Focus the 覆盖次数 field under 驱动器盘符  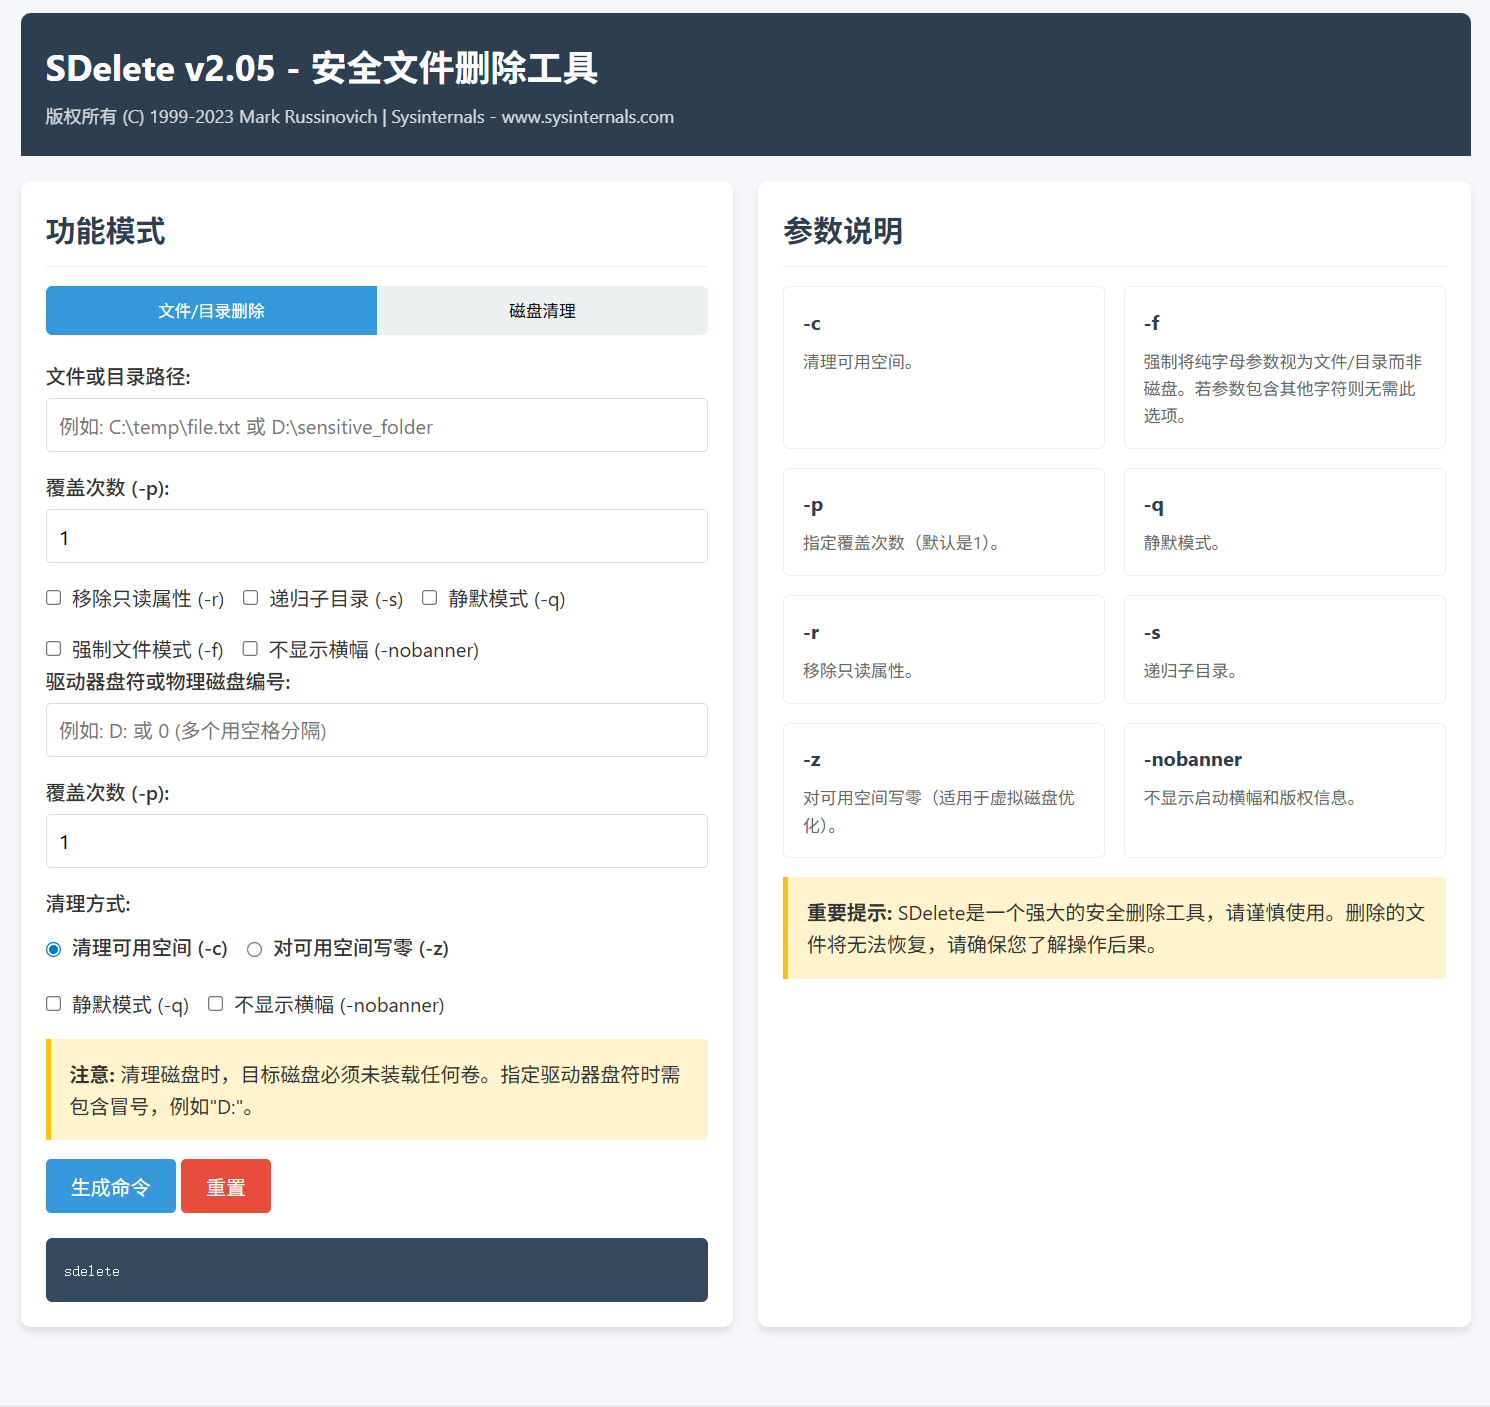coord(377,841)
